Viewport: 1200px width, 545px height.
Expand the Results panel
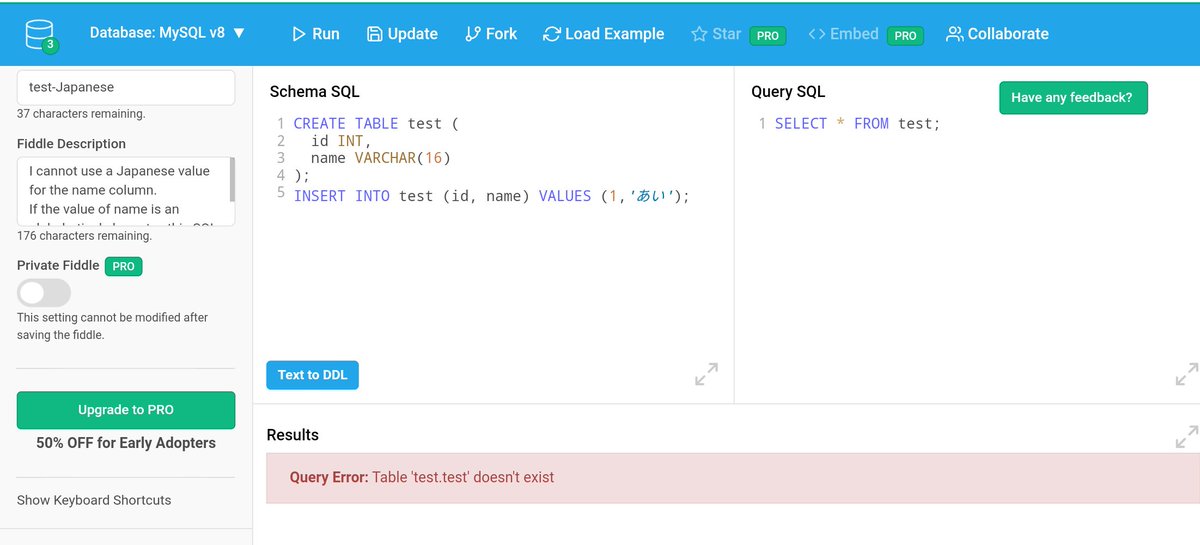pyautogui.click(x=1187, y=437)
